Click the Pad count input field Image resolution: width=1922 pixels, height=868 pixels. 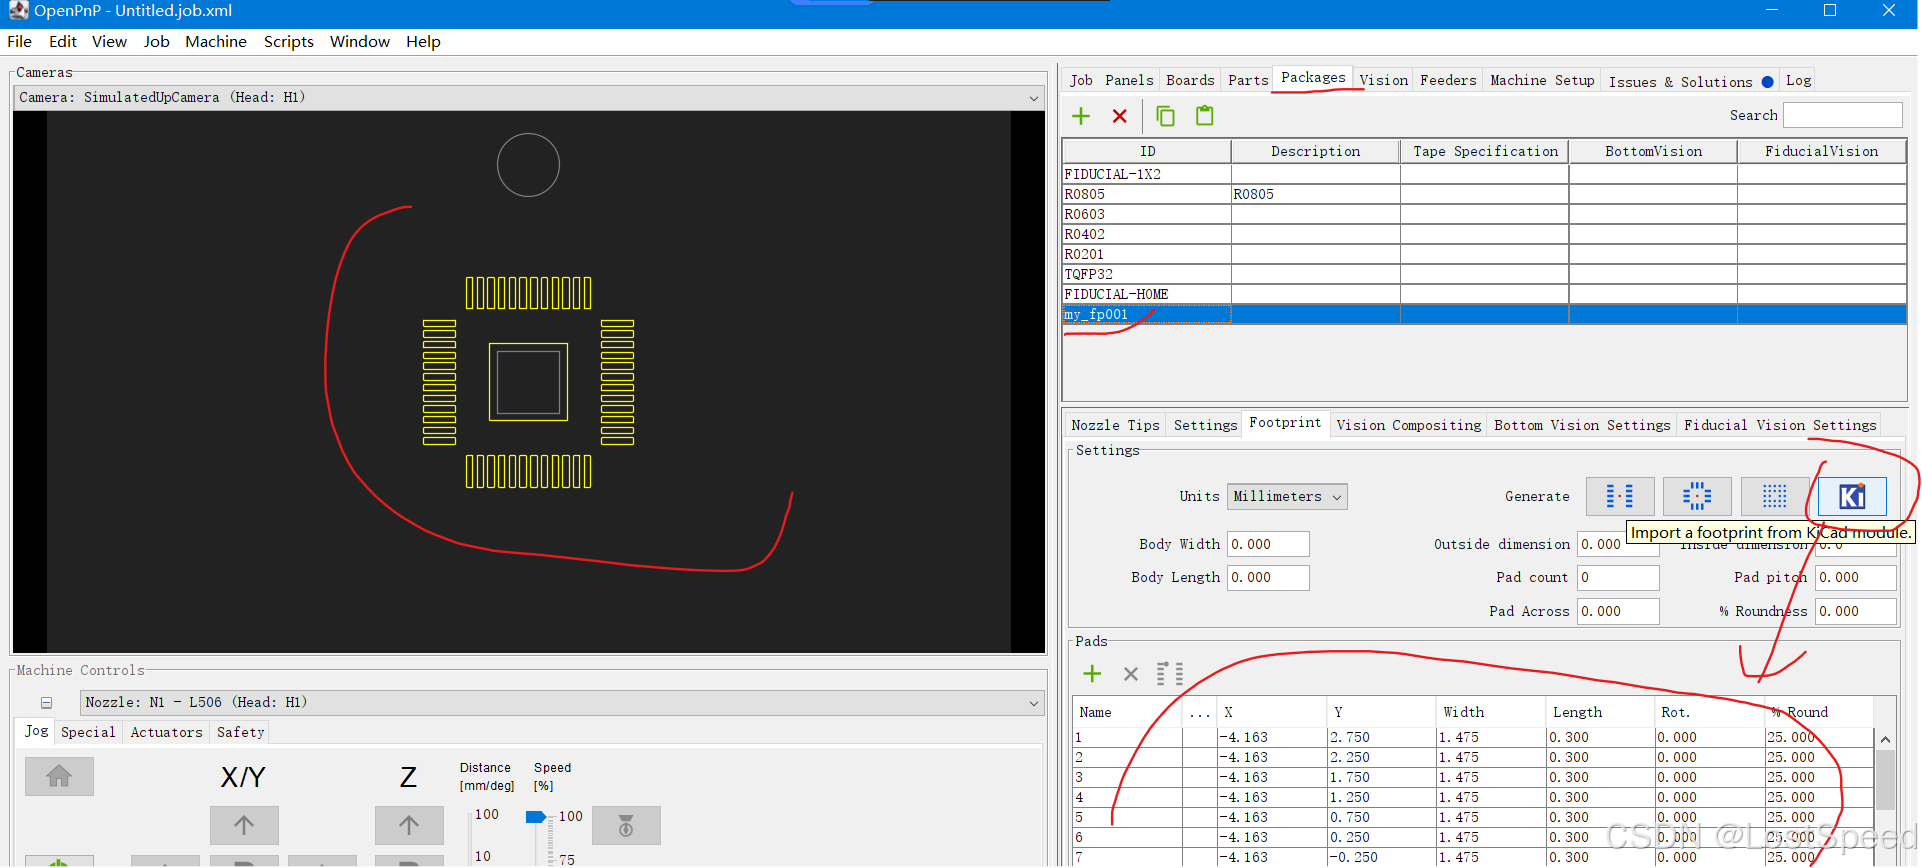point(1618,577)
